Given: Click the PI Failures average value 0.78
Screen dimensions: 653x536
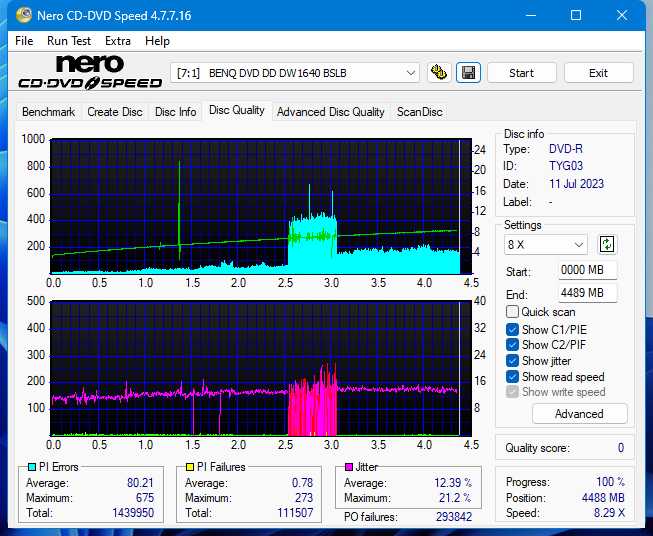Looking at the screenshot, I should (x=302, y=483).
